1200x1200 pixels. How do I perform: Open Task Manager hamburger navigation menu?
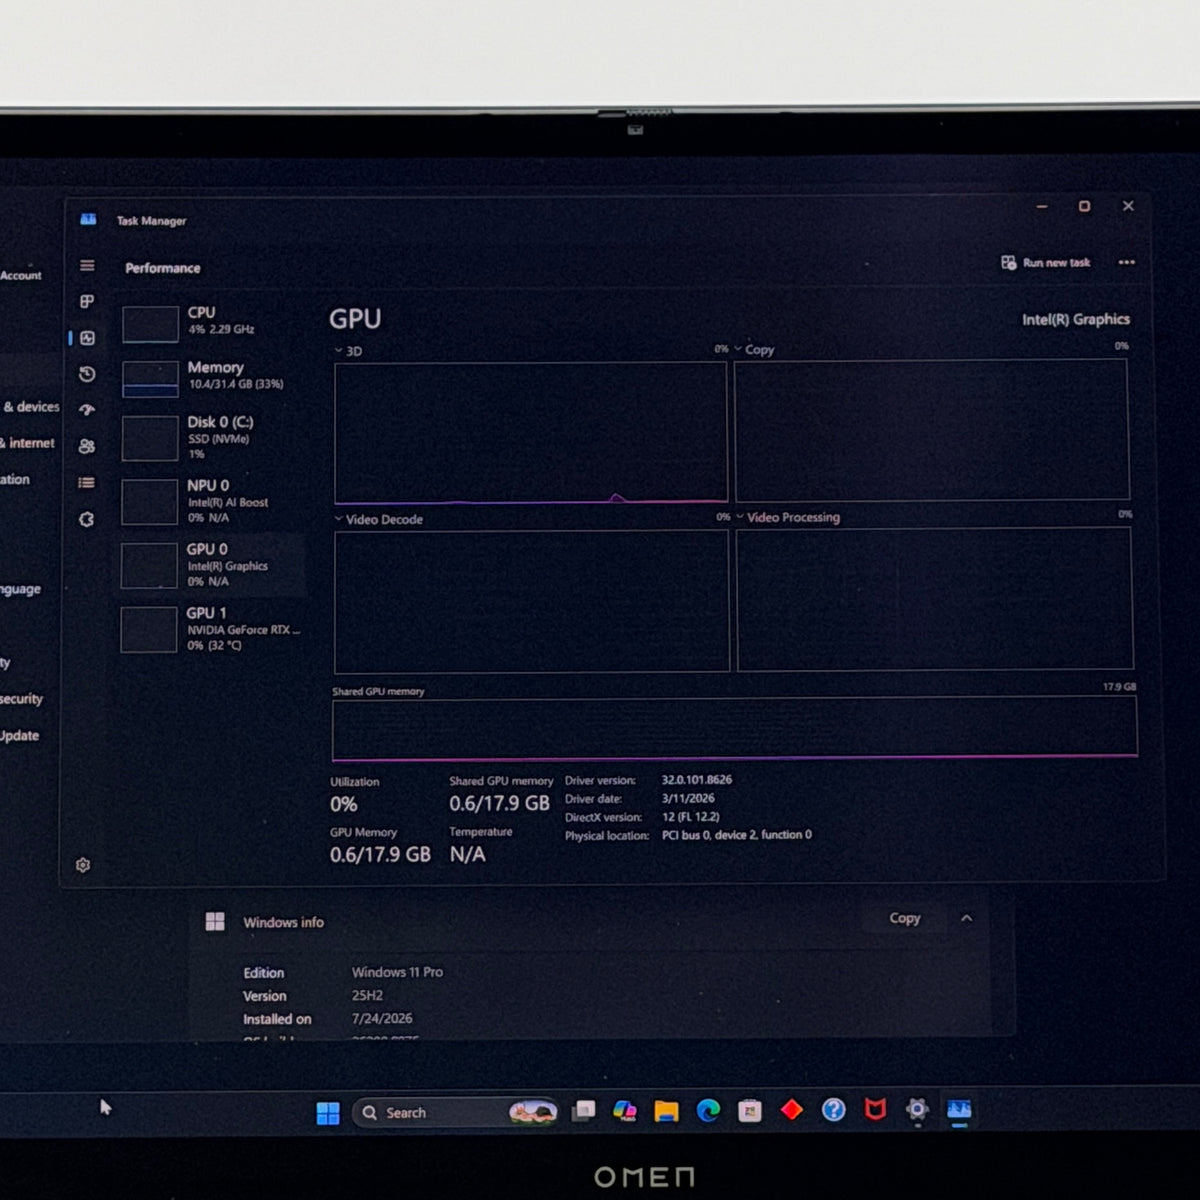(x=87, y=266)
